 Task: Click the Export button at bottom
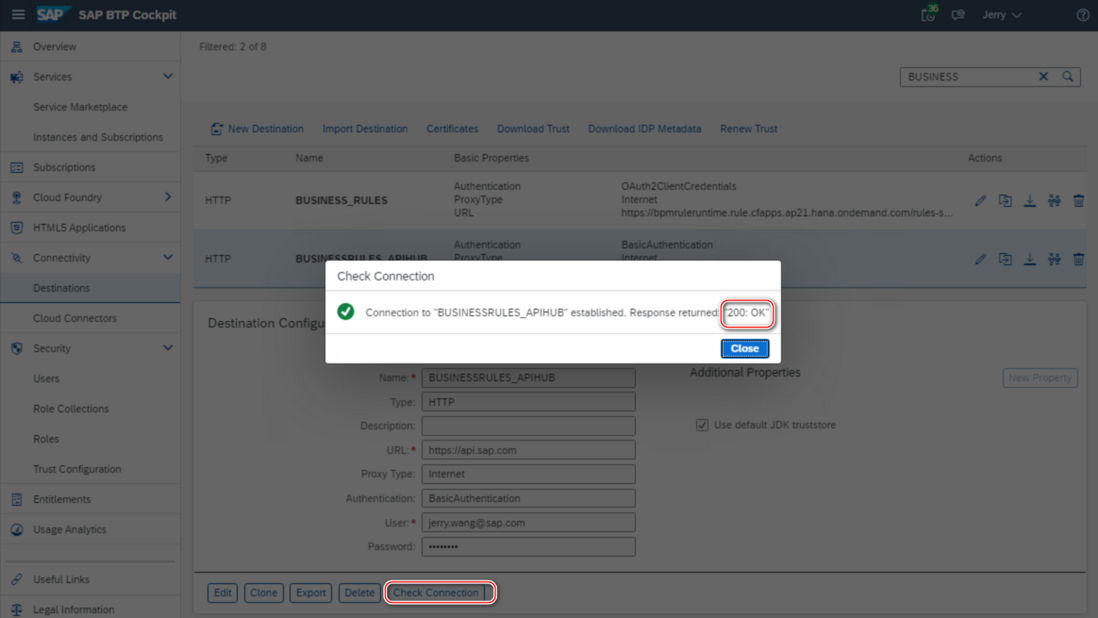(x=310, y=593)
